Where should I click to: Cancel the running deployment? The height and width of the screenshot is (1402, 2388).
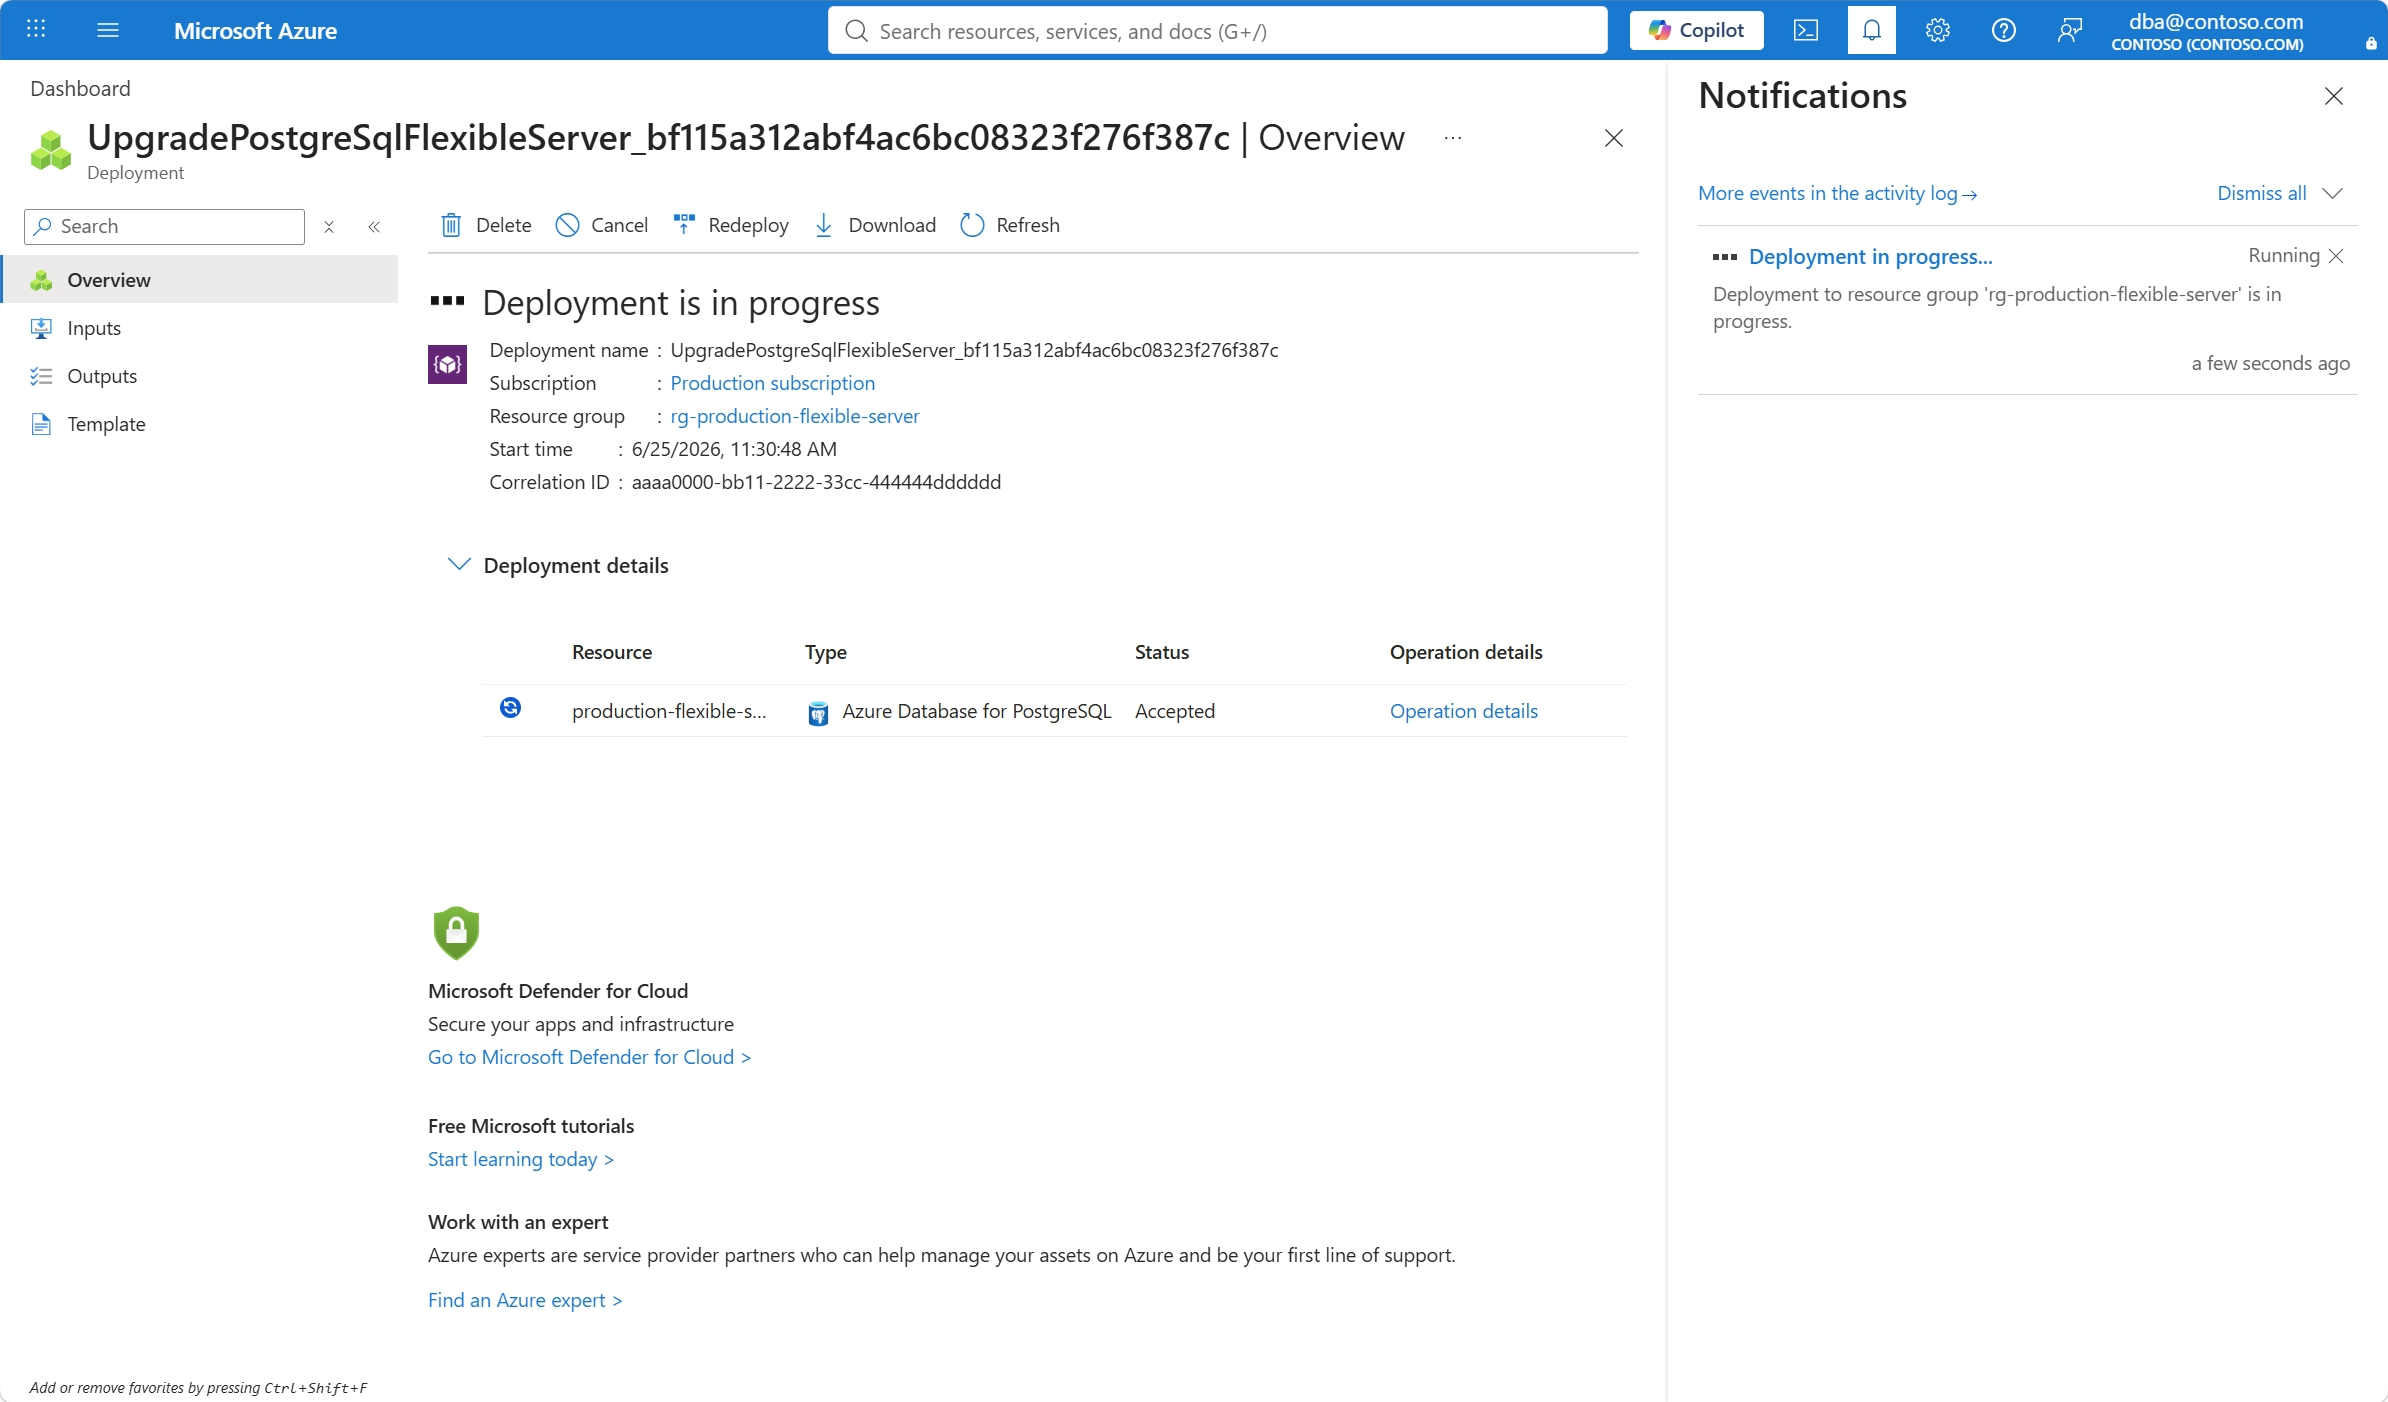pyautogui.click(x=602, y=225)
